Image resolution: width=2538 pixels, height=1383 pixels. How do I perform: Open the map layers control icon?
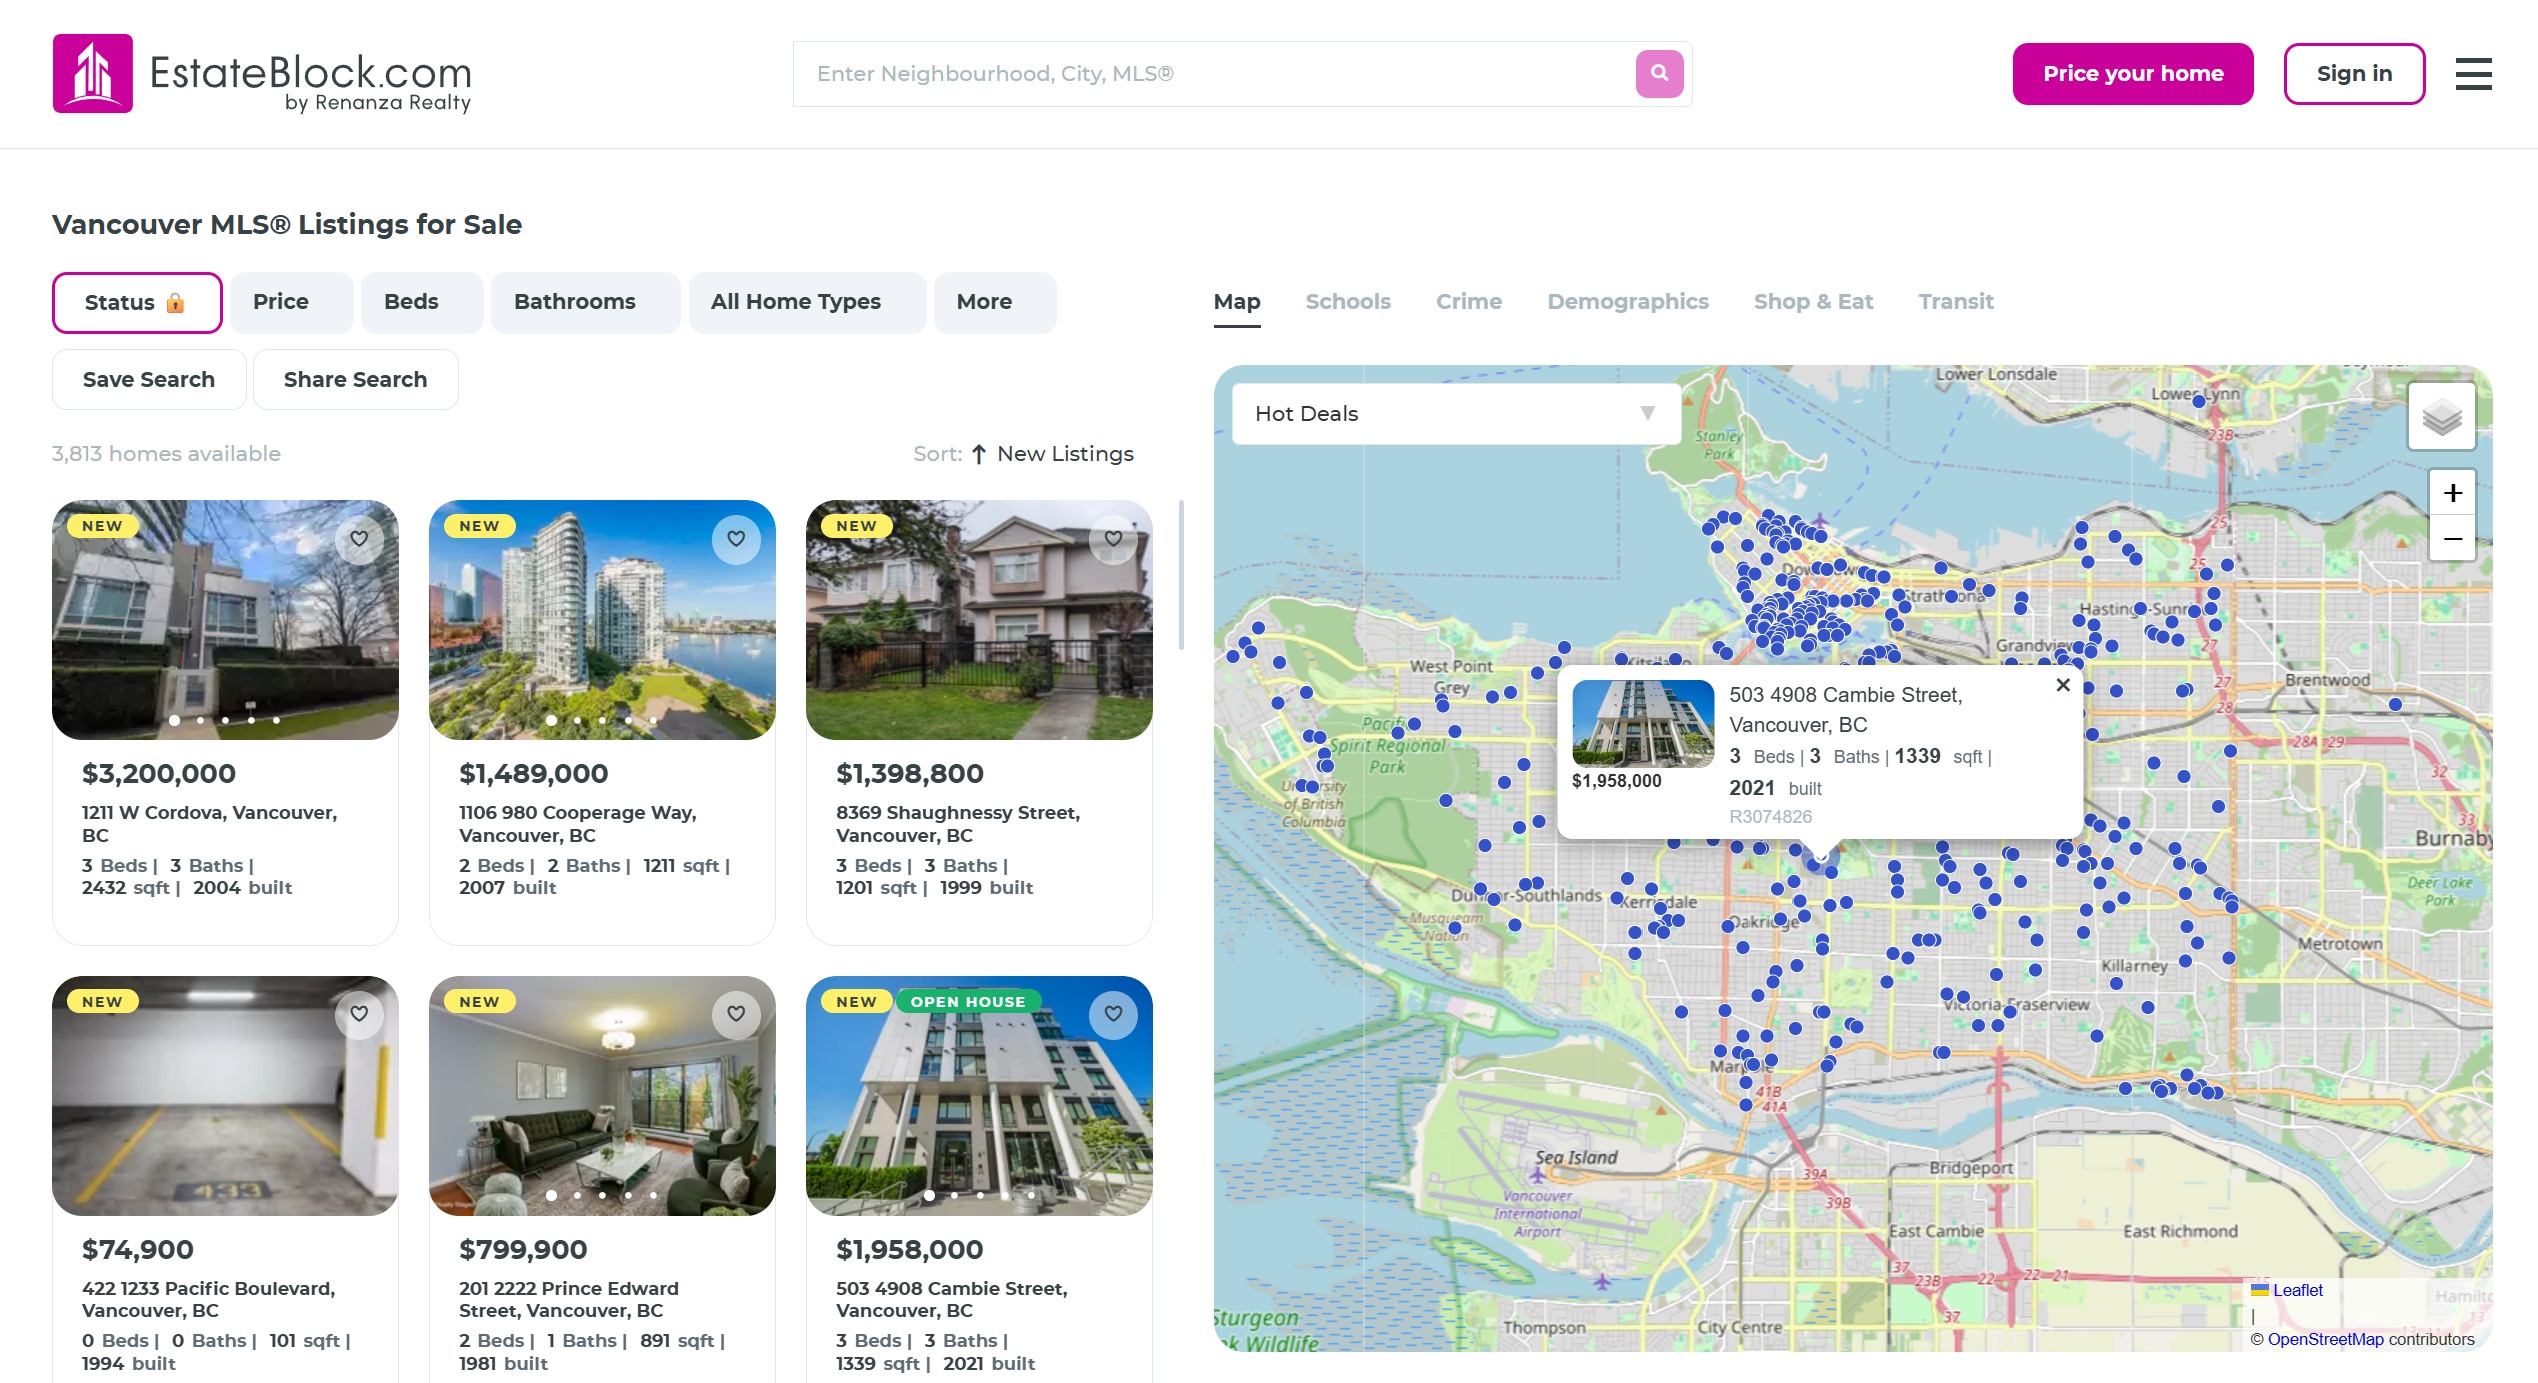[x=2441, y=417]
